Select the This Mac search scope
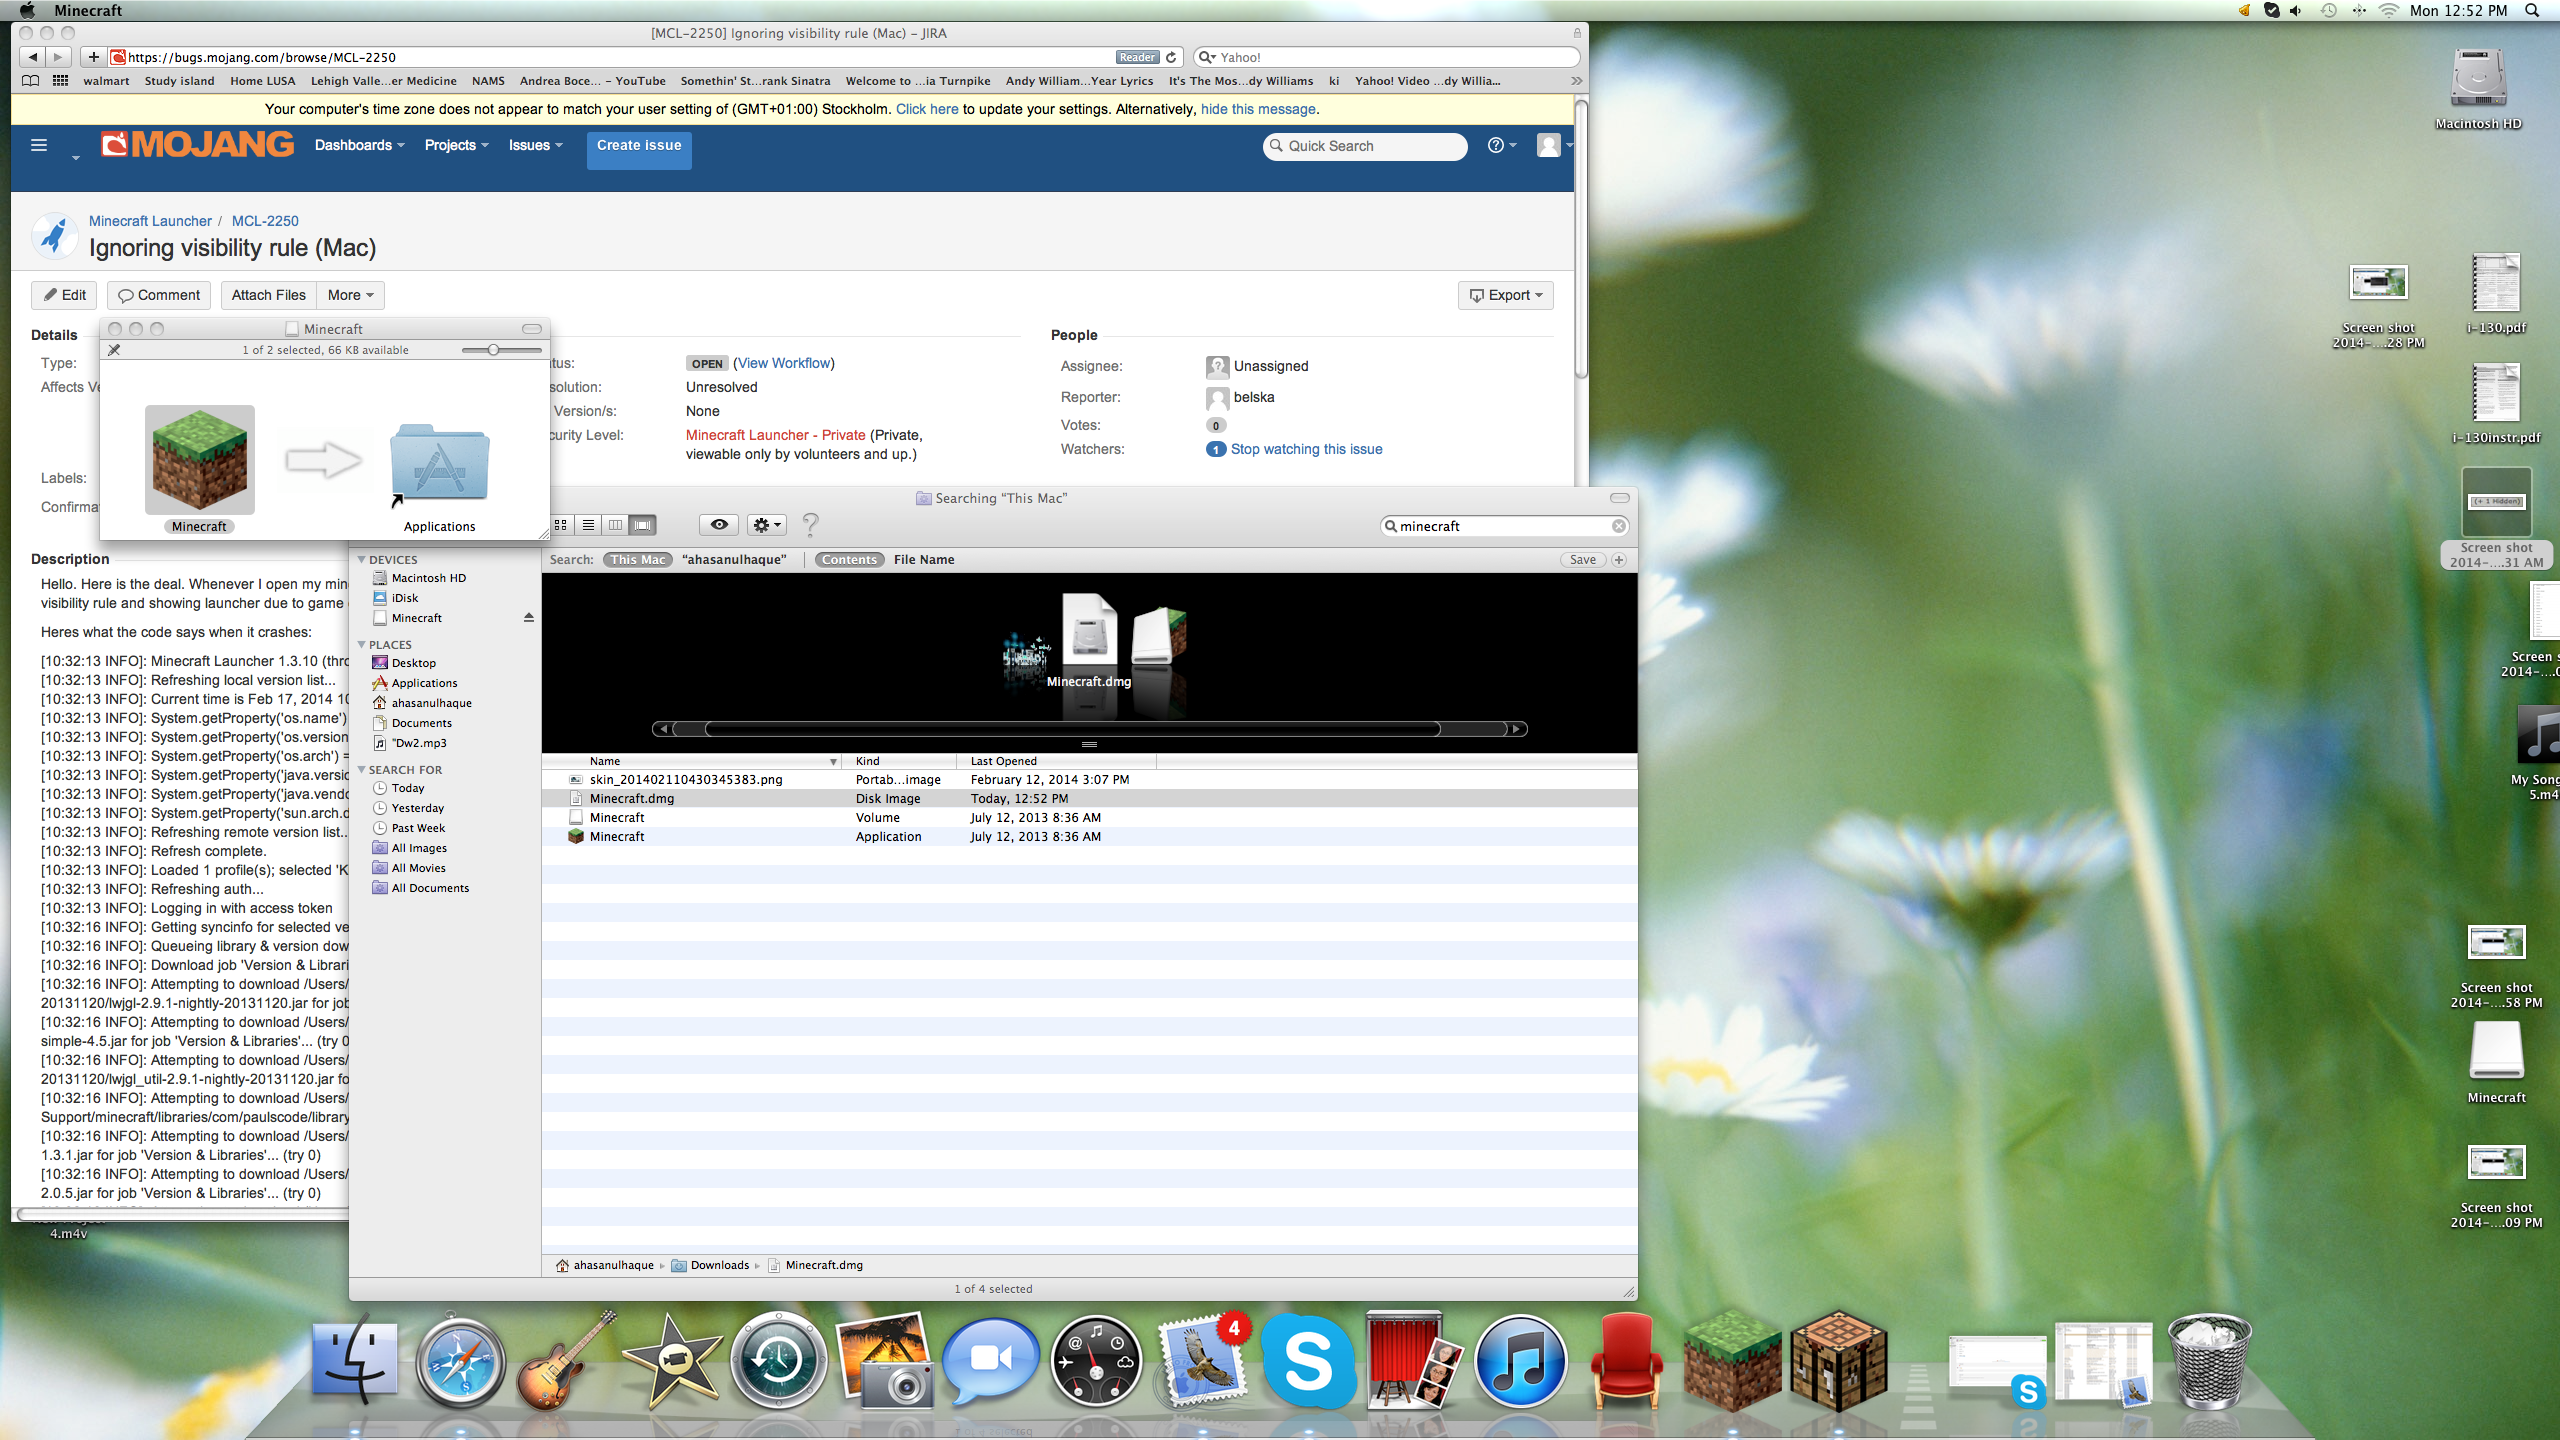Screen dimensions: 2560x1440 (x=638, y=560)
